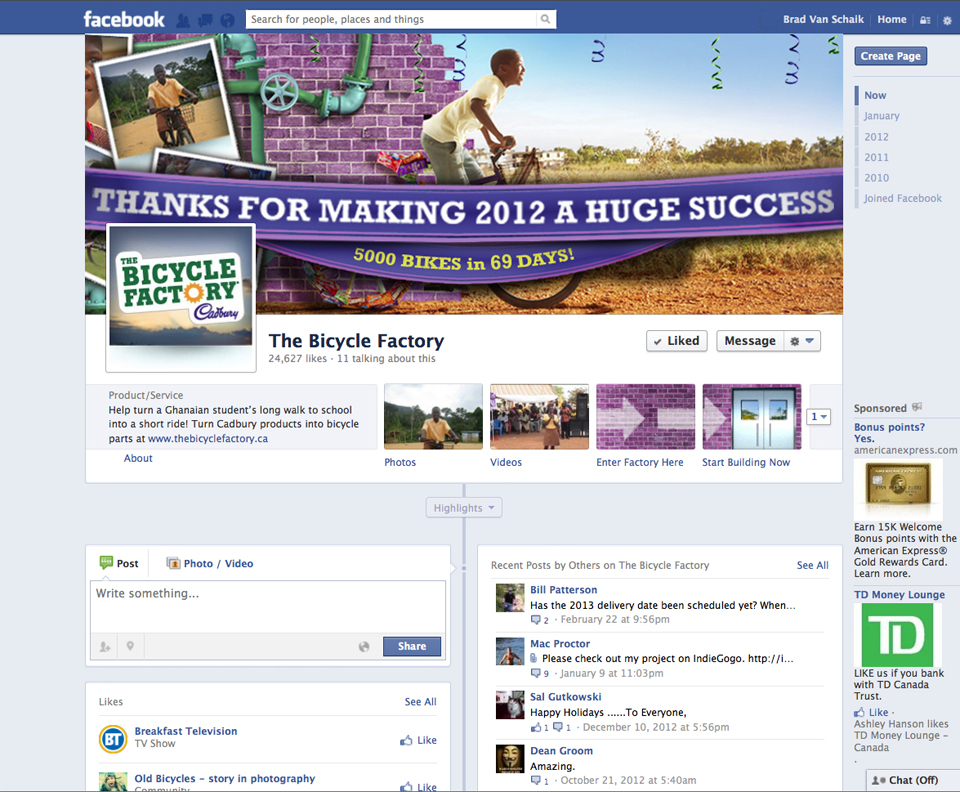Jump to 2011 in the timeline

[876, 157]
